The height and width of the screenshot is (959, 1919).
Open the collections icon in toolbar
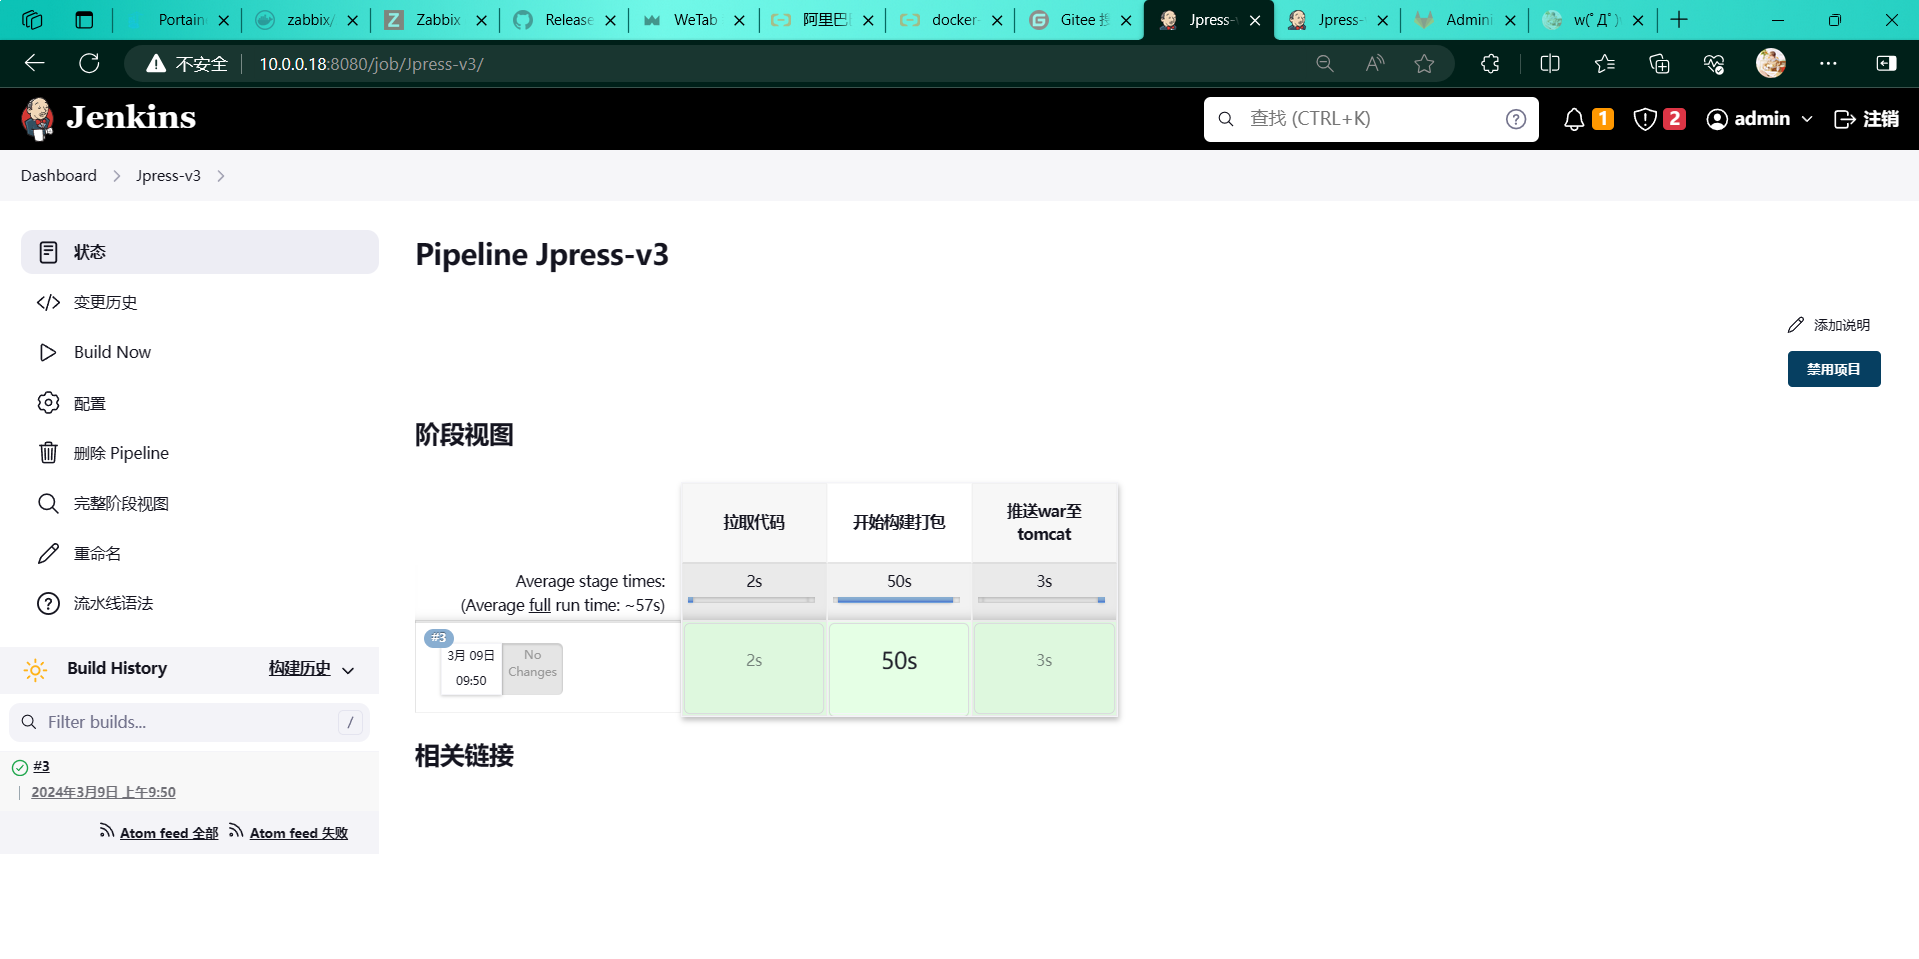click(x=1660, y=64)
